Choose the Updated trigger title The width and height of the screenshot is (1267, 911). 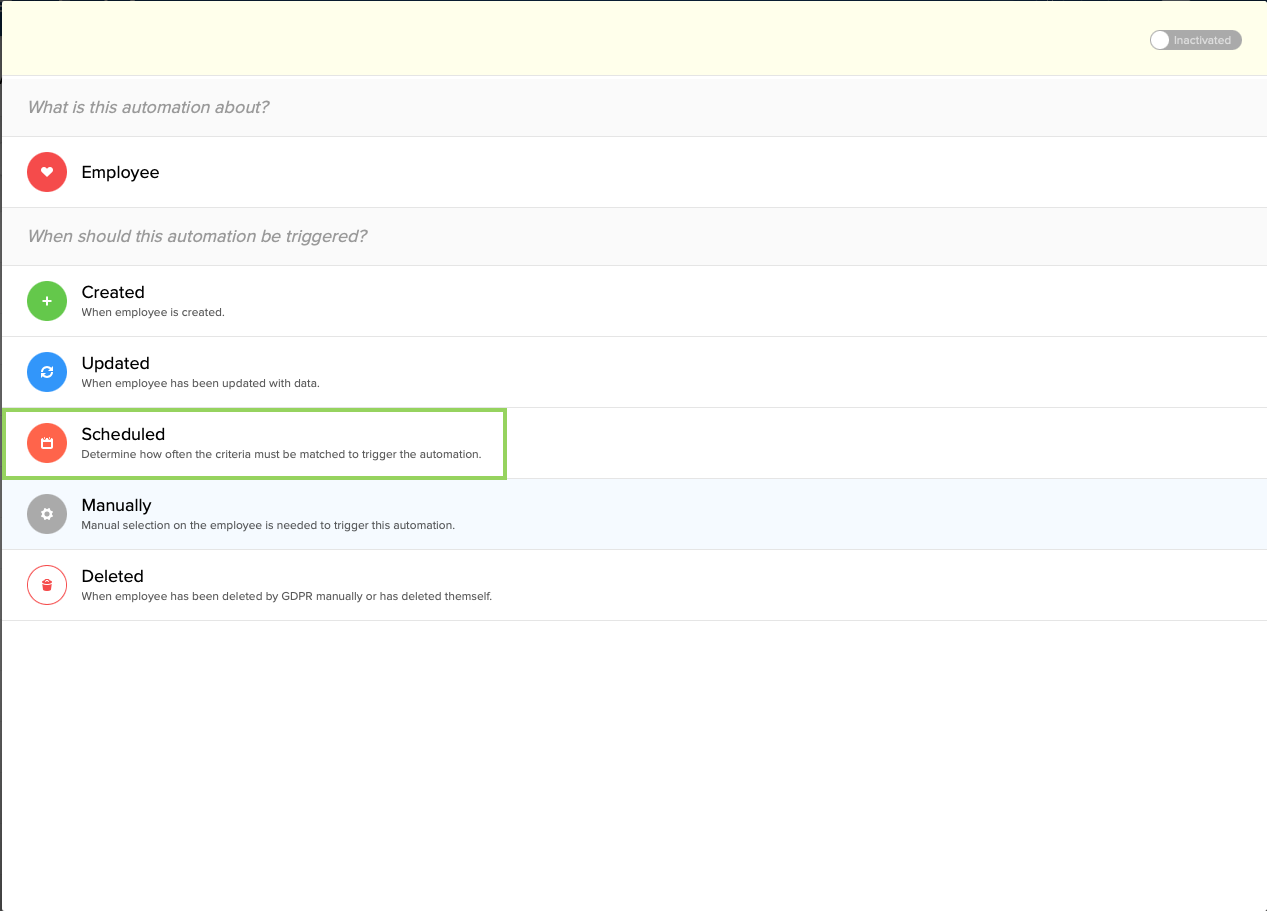(115, 363)
